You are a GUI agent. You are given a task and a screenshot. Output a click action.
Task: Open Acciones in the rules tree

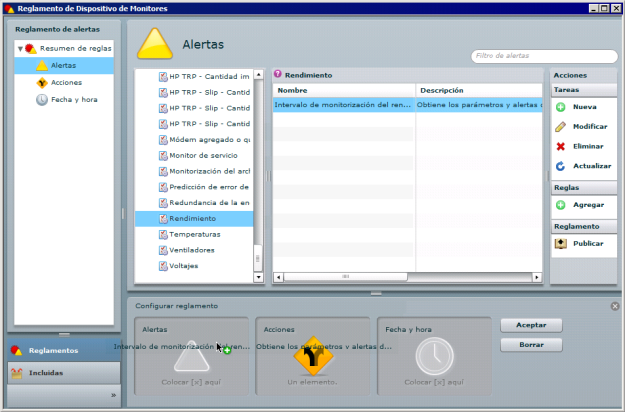[66, 82]
